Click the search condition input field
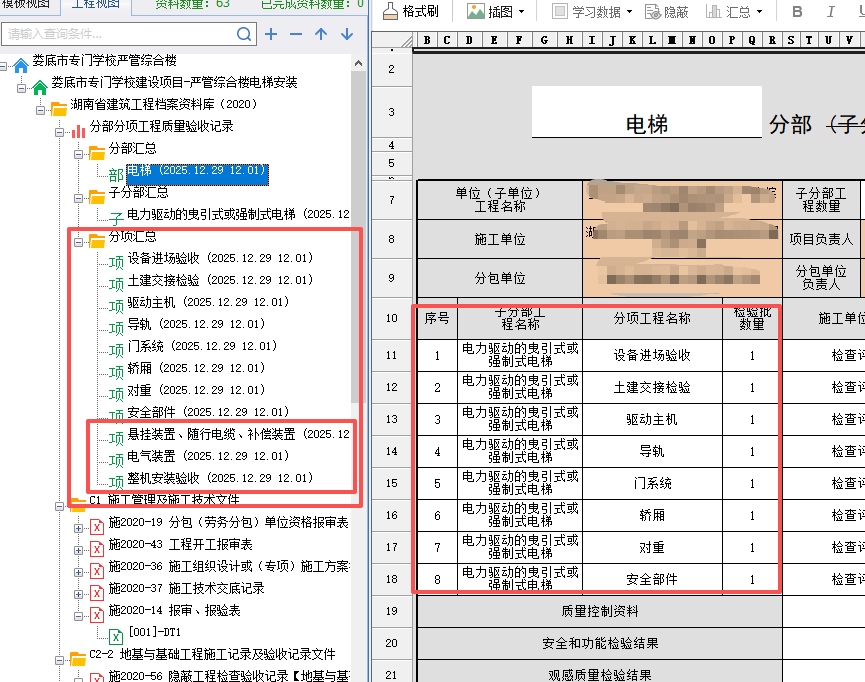 118,34
